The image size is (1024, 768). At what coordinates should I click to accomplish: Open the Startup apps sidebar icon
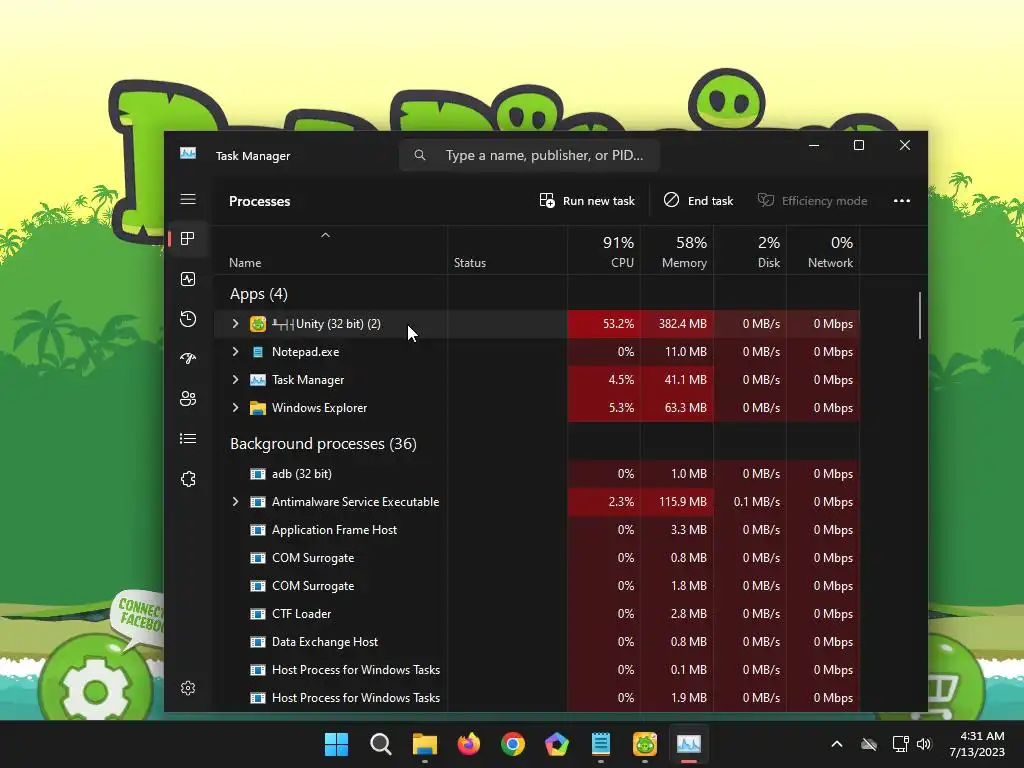pos(188,359)
